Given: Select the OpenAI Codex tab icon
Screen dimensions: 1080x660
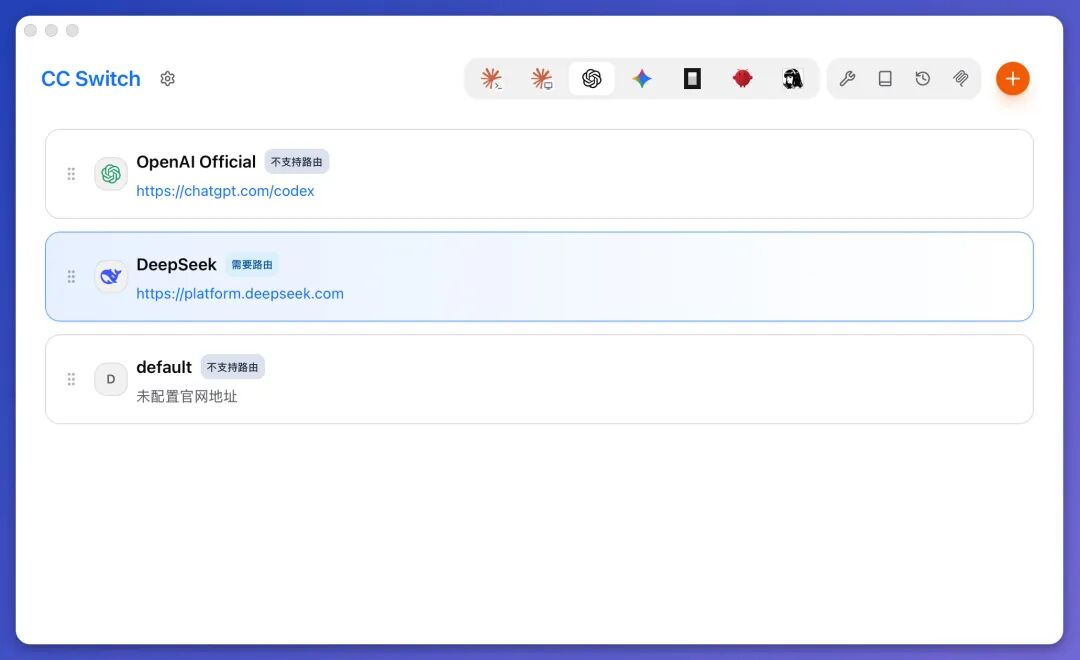Looking at the screenshot, I should (592, 79).
